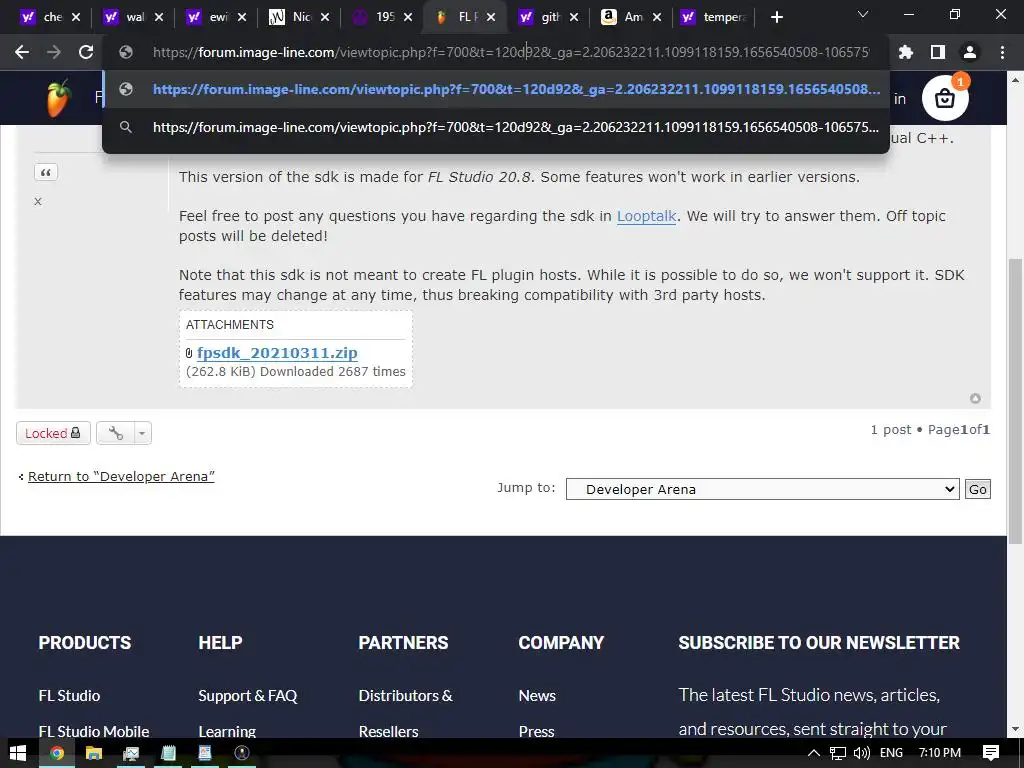Open Learning footer link
Screen dimensions: 1024x768
click(x=227, y=731)
